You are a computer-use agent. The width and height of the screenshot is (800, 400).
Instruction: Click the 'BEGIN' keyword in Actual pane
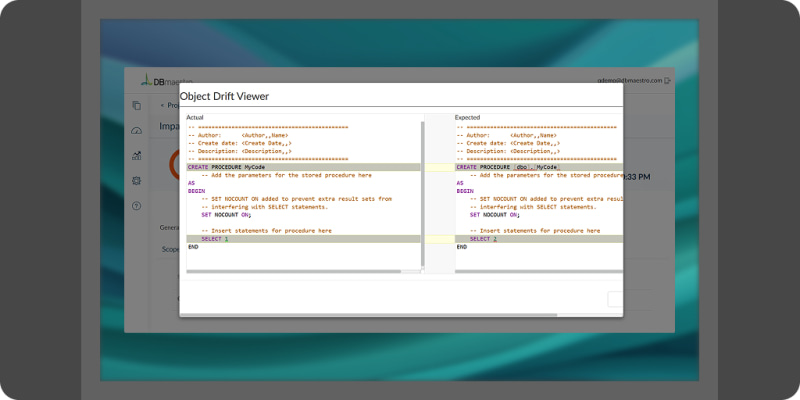tap(196, 191)
